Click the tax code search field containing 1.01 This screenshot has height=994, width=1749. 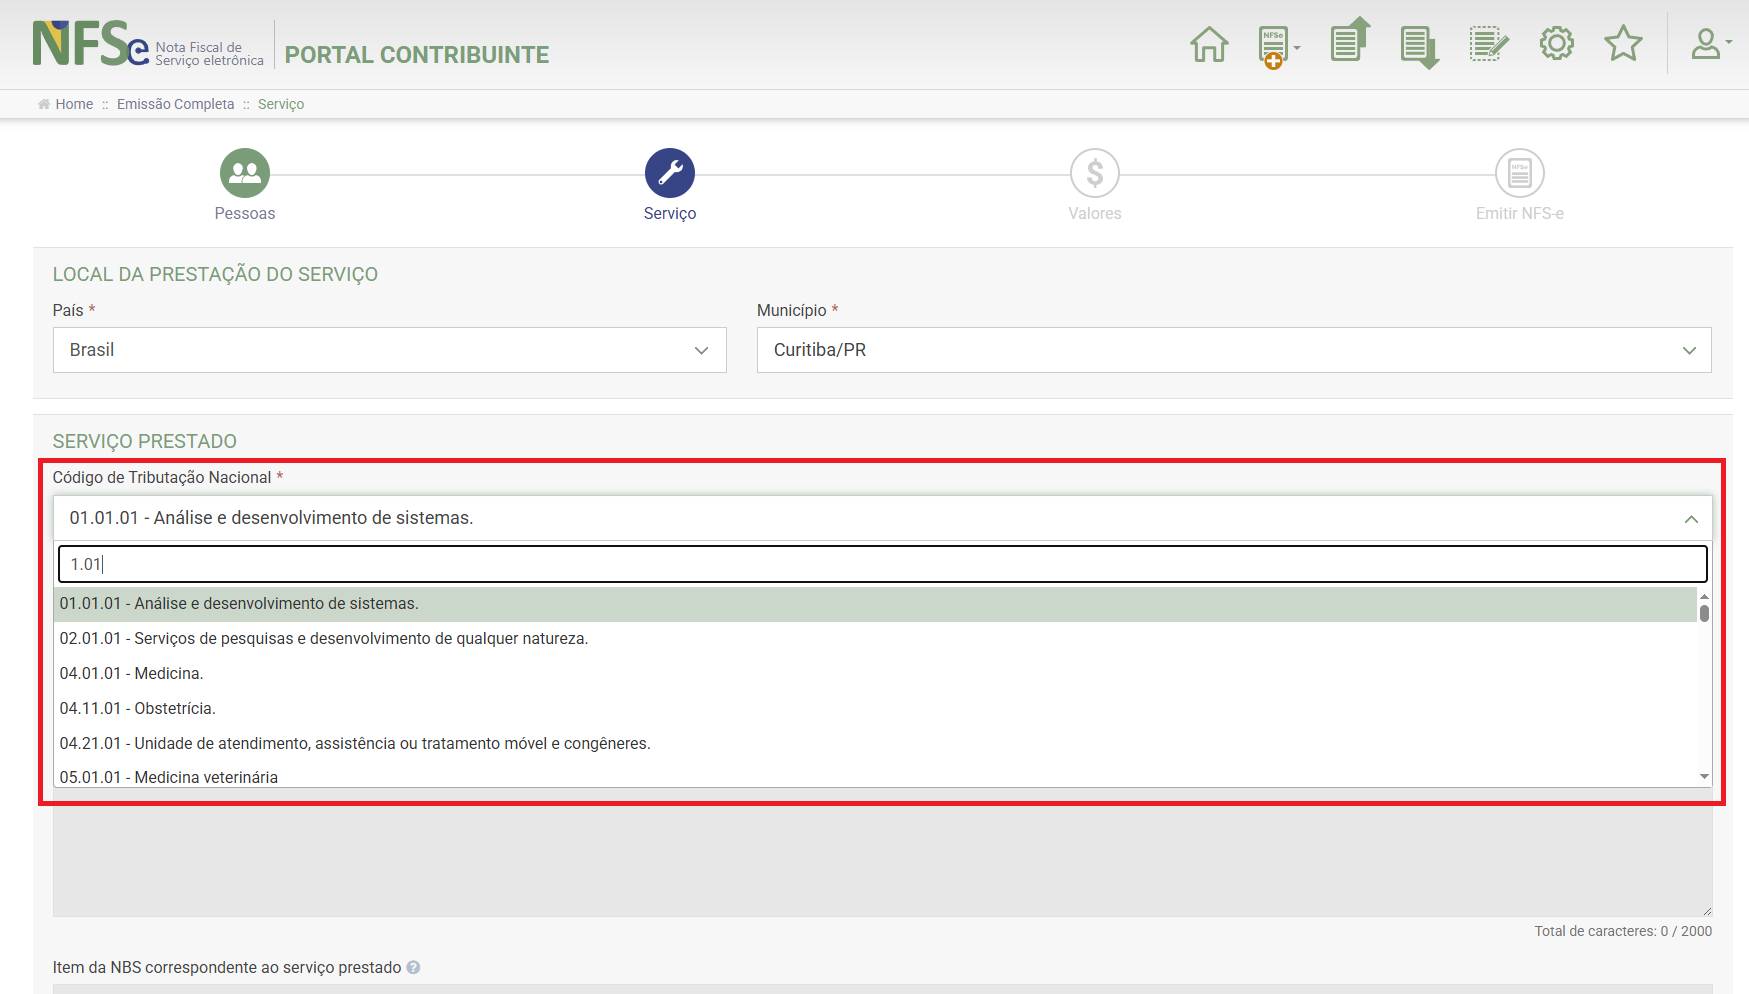click(882, 564)
